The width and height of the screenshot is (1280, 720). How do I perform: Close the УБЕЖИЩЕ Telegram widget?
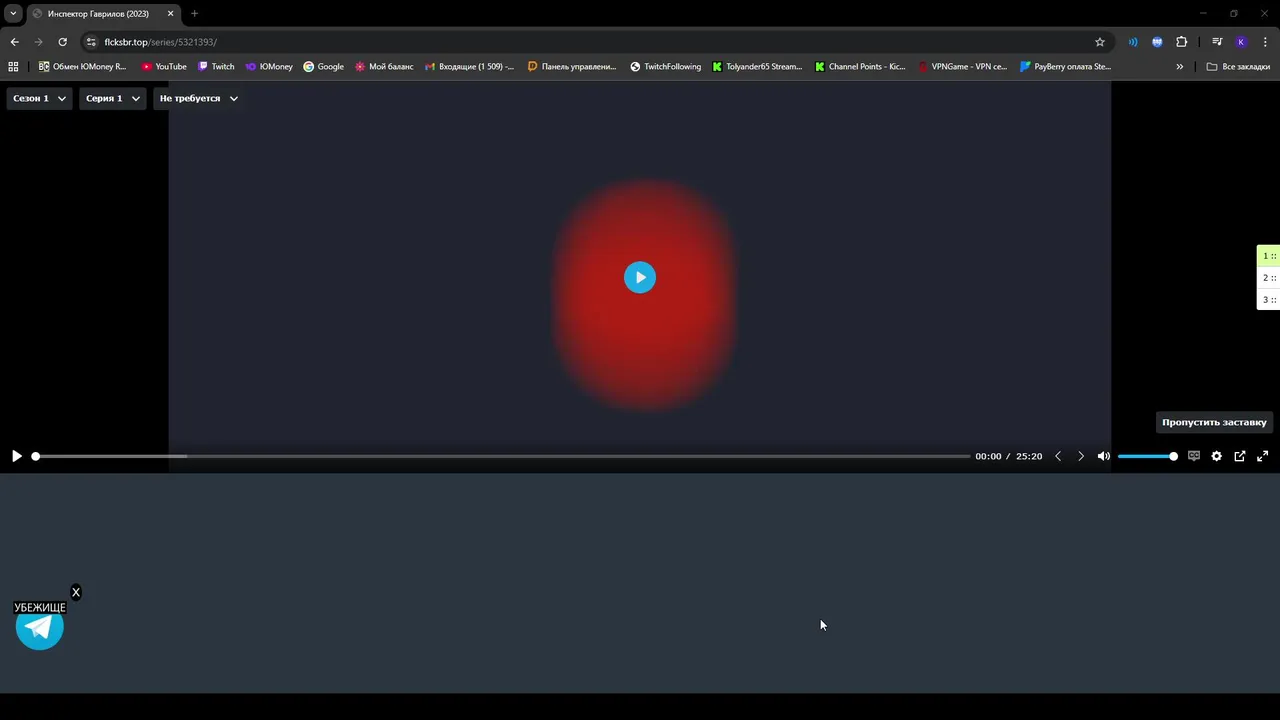coord(76,592)
